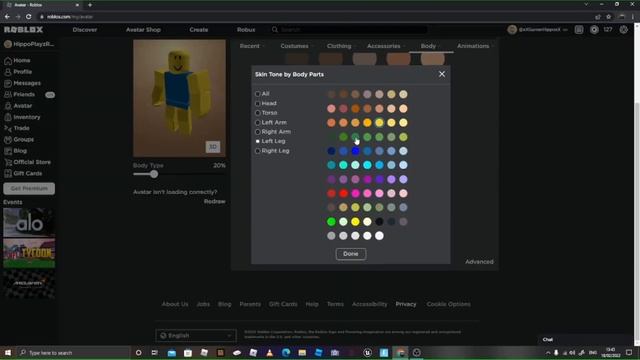
Task: Pick the bright blue skin tone swatch
Action: coord(356,151)
